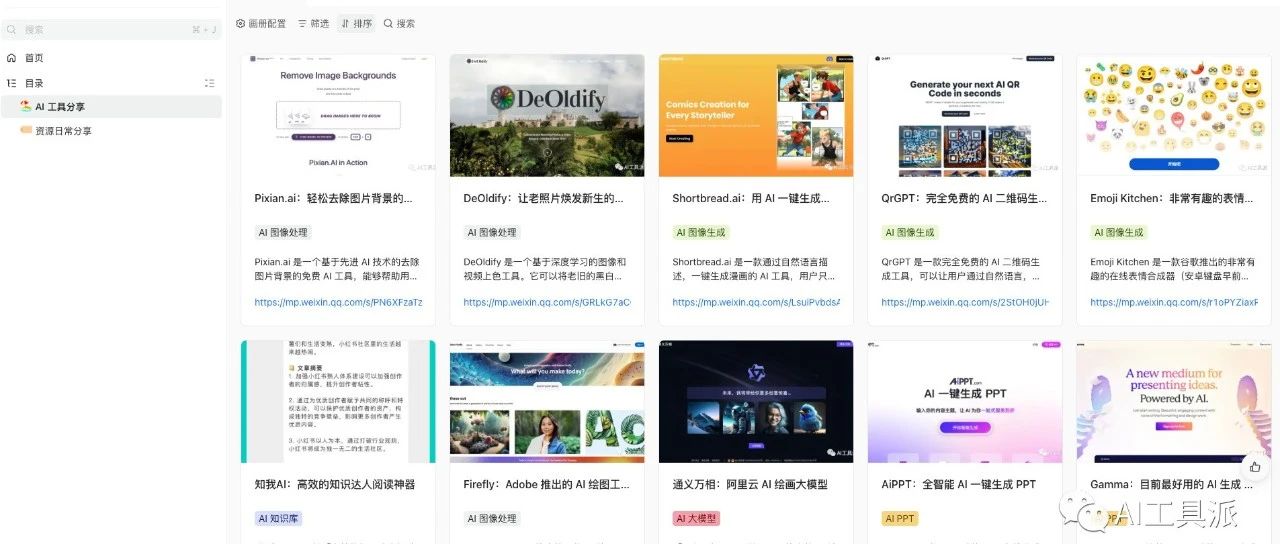Click AI 图像生成 tag on QrGPT card

point(910,232)
